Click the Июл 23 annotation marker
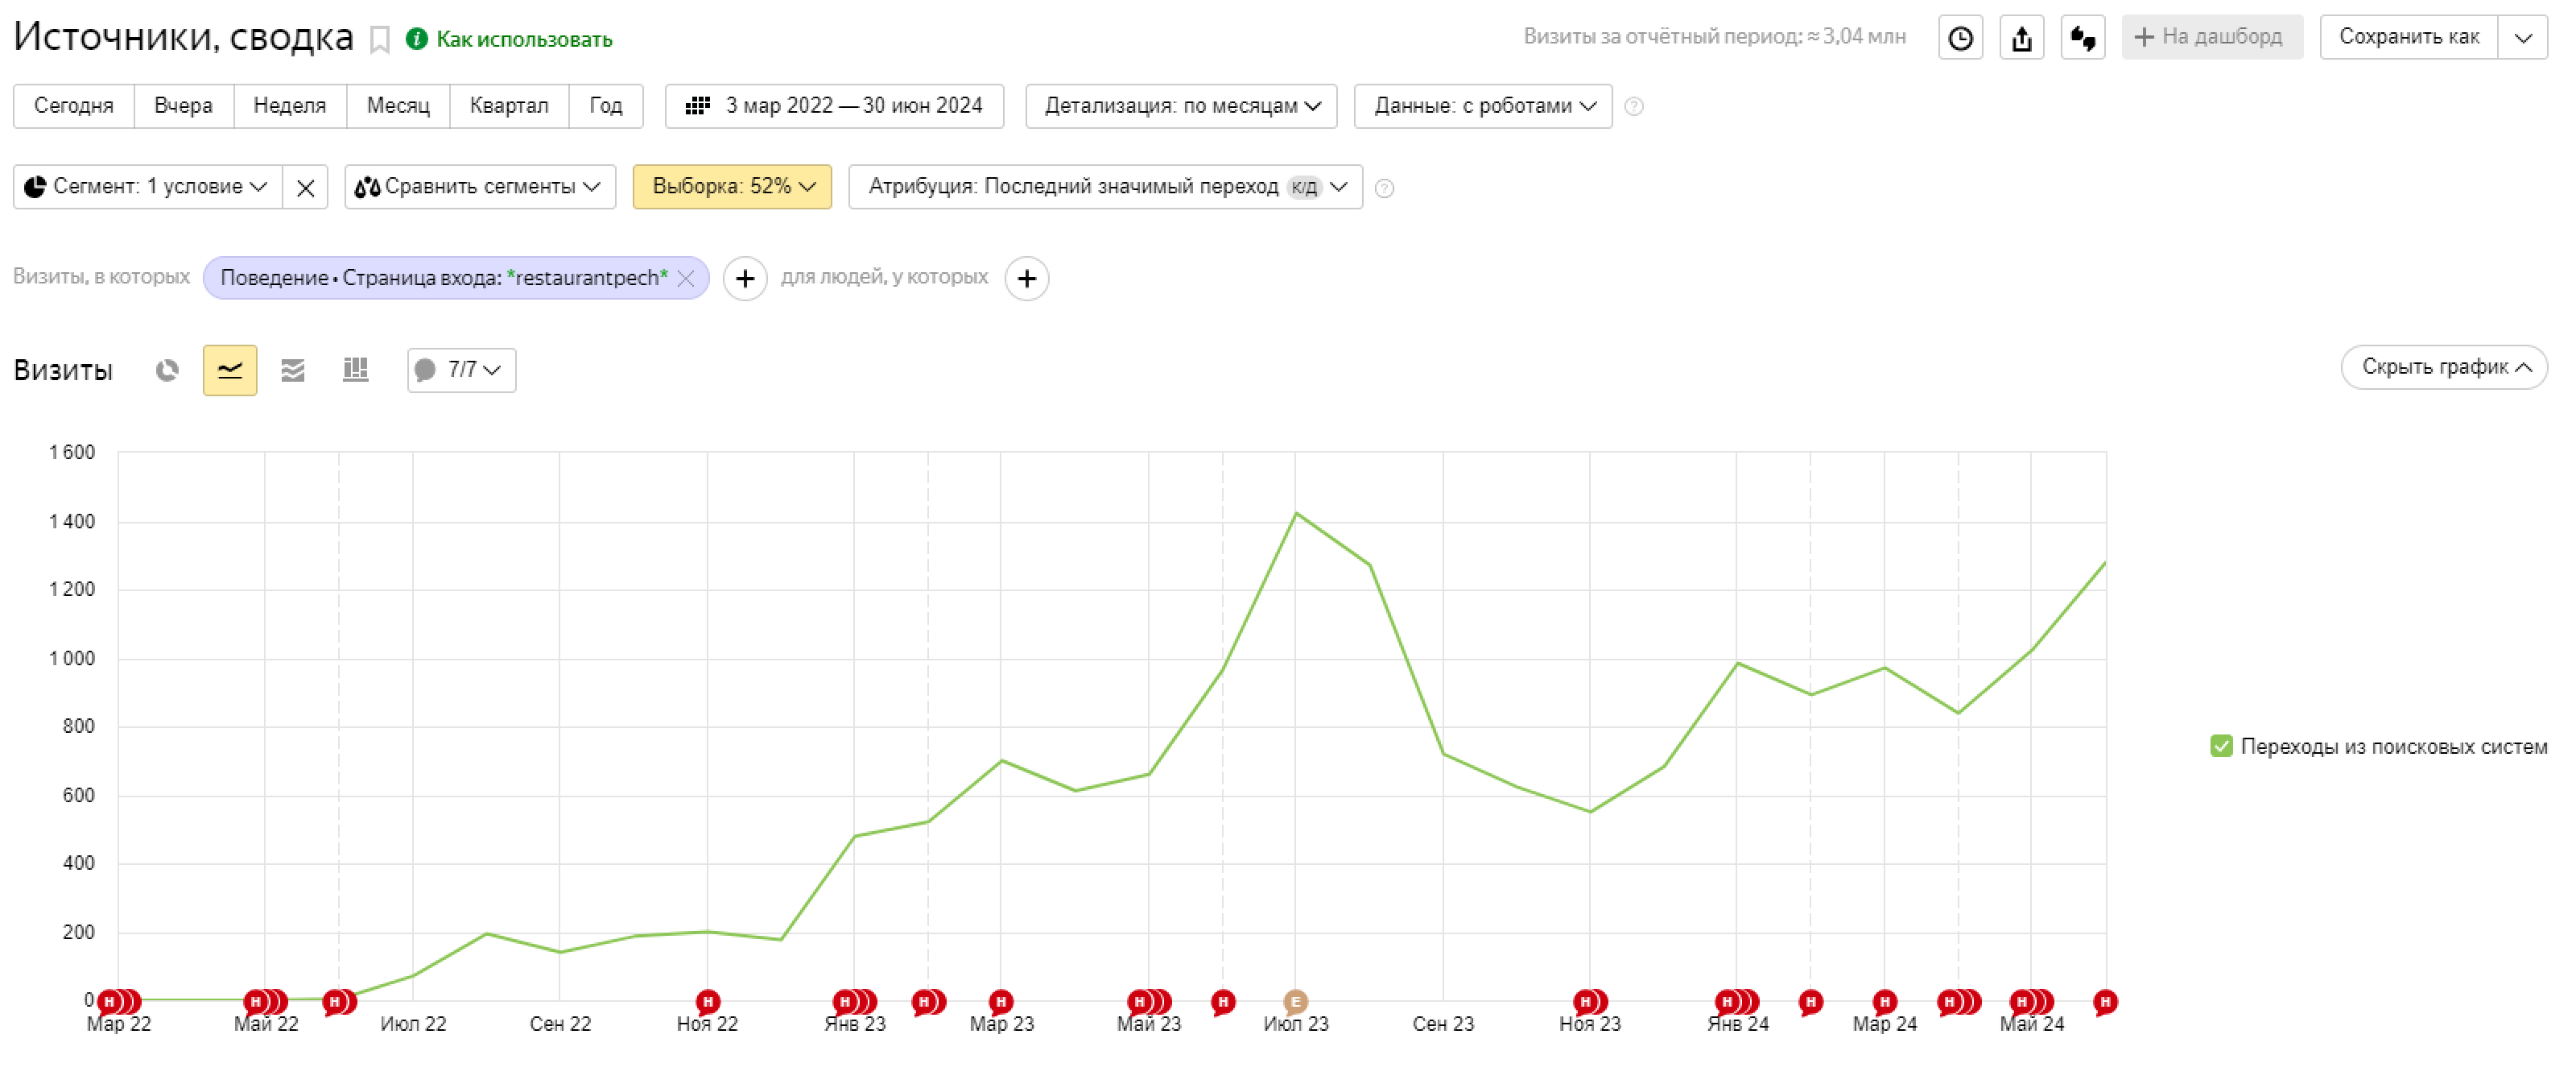 pyautogui.click(x=1295, y=1001)
